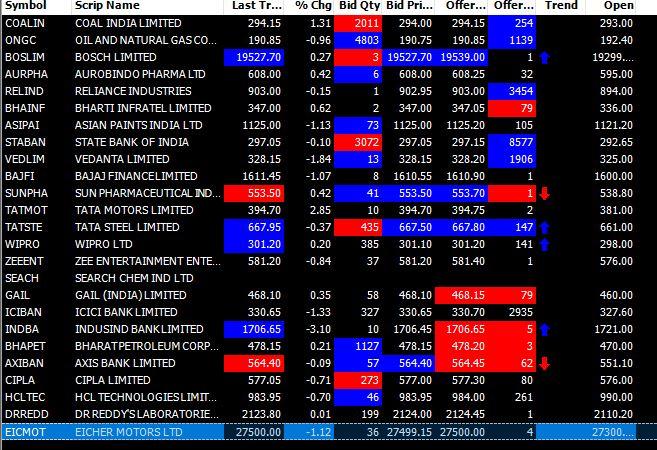Viewport: 657px width, 450px height.
Task: Select the SEARCH CHEM IND LTD row
Action: [x=319, y=278]
